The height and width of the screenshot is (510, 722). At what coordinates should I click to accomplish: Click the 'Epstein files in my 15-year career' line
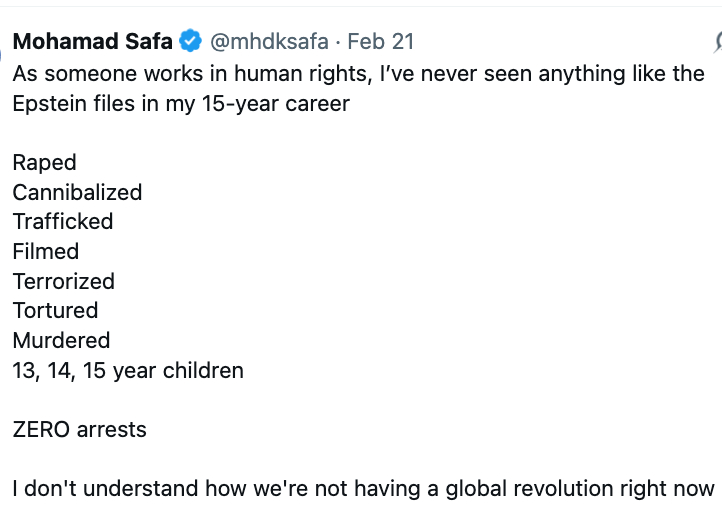(x=181, y=103)
